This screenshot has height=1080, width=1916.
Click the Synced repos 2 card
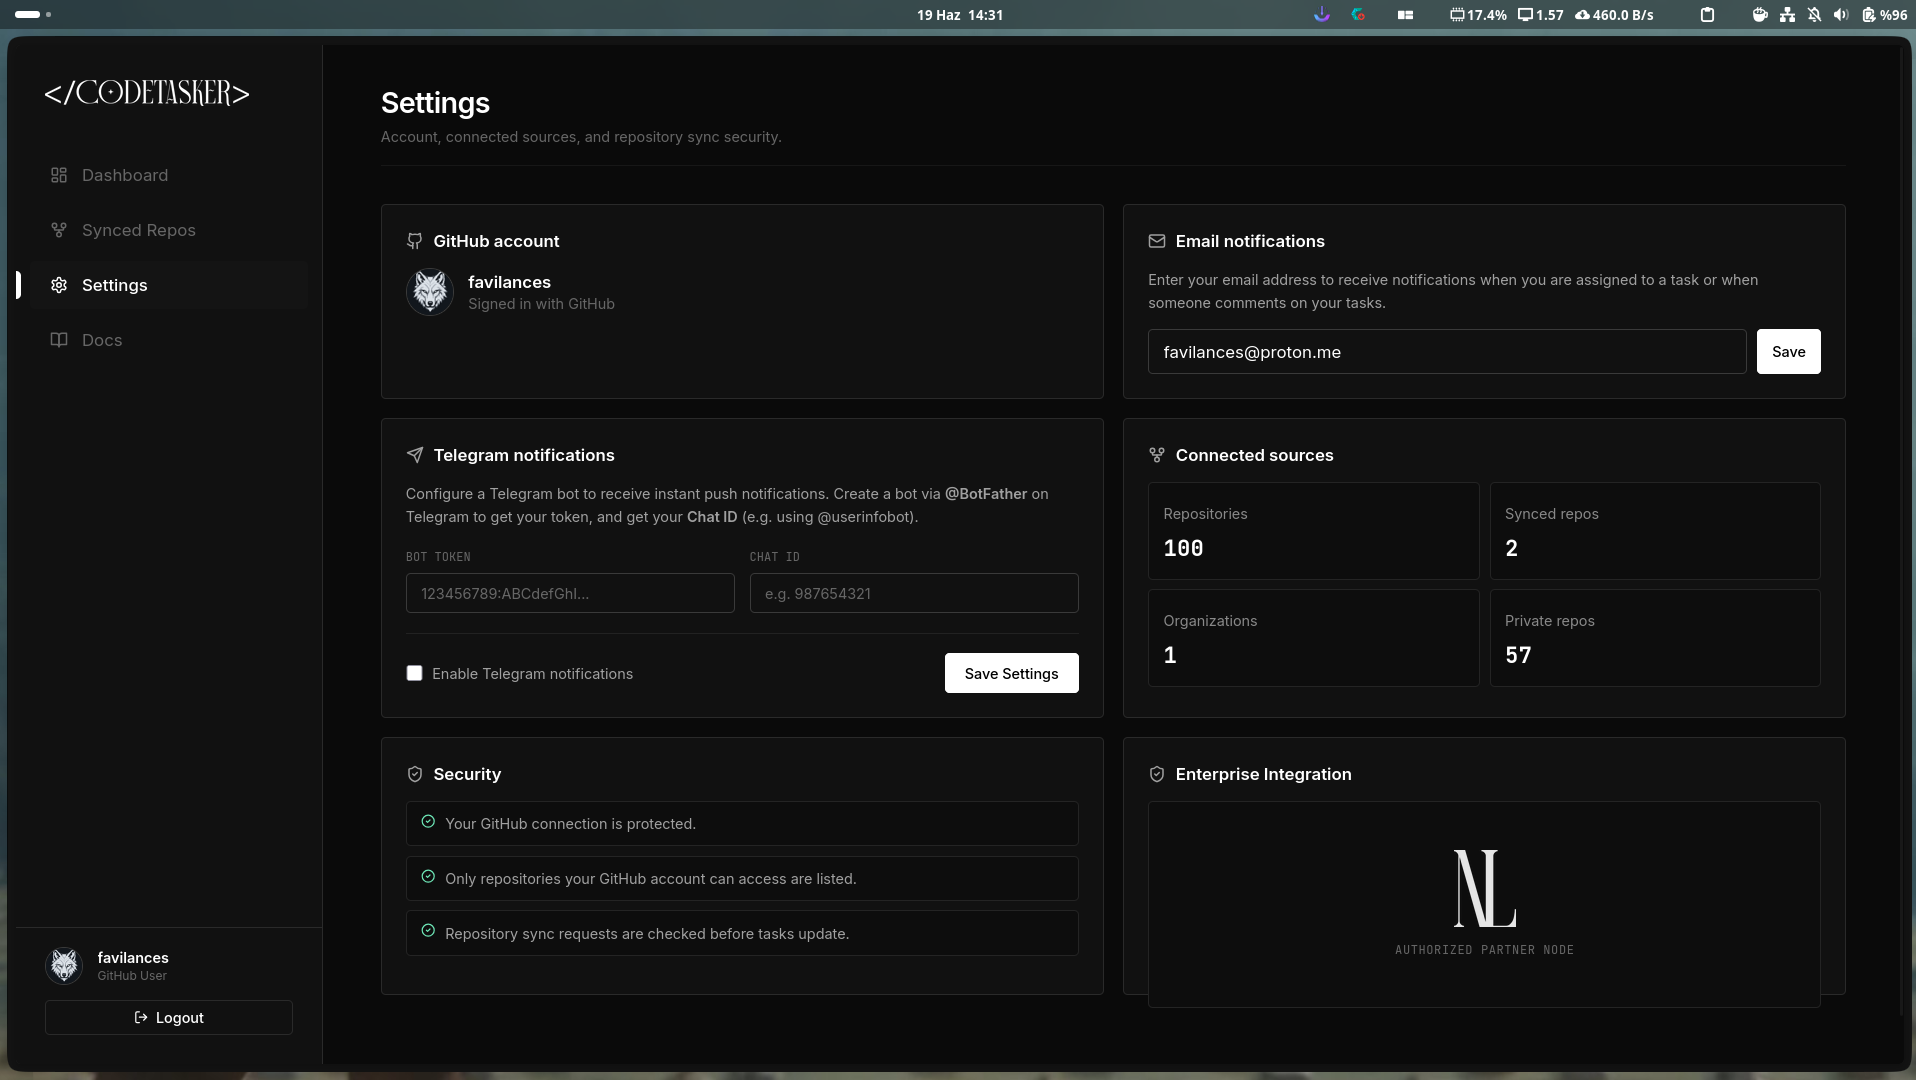(x=1655, y=531)
